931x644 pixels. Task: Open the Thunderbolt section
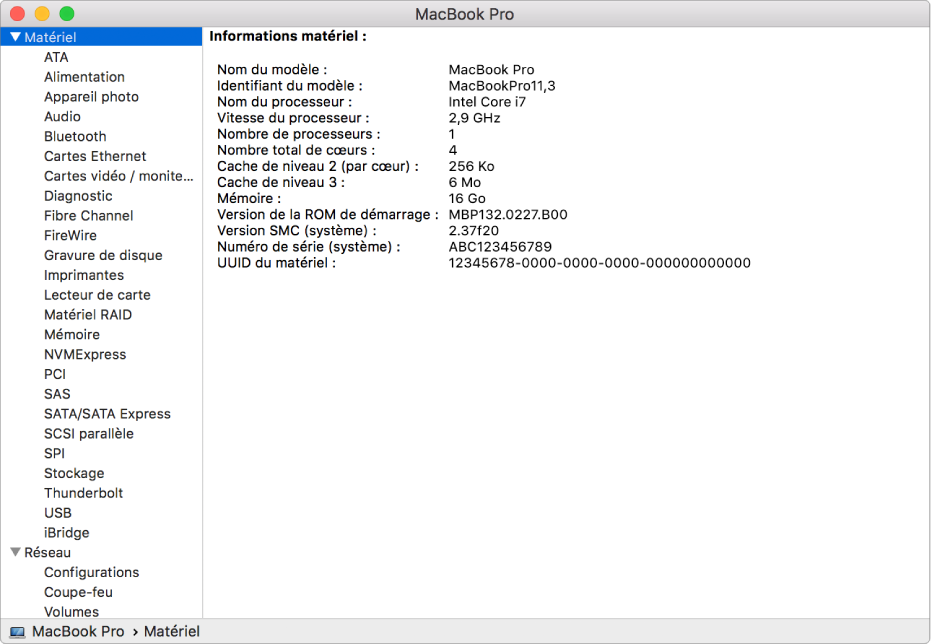[84, 493]
